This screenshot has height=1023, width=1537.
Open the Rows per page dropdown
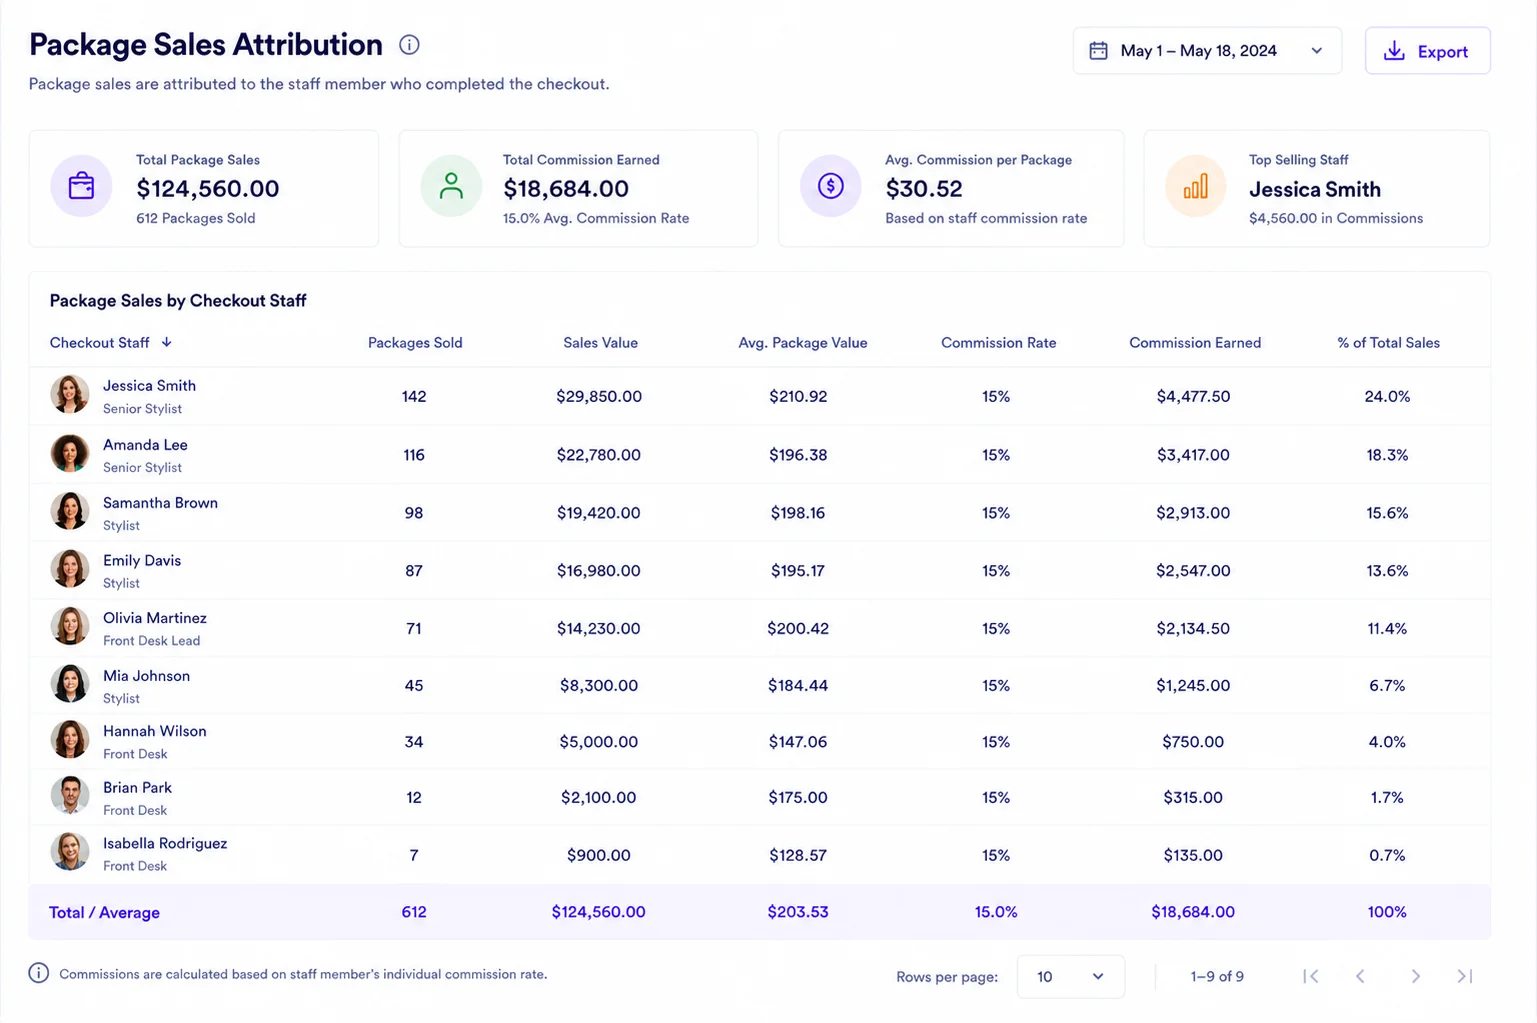(x=1070, y=977)
